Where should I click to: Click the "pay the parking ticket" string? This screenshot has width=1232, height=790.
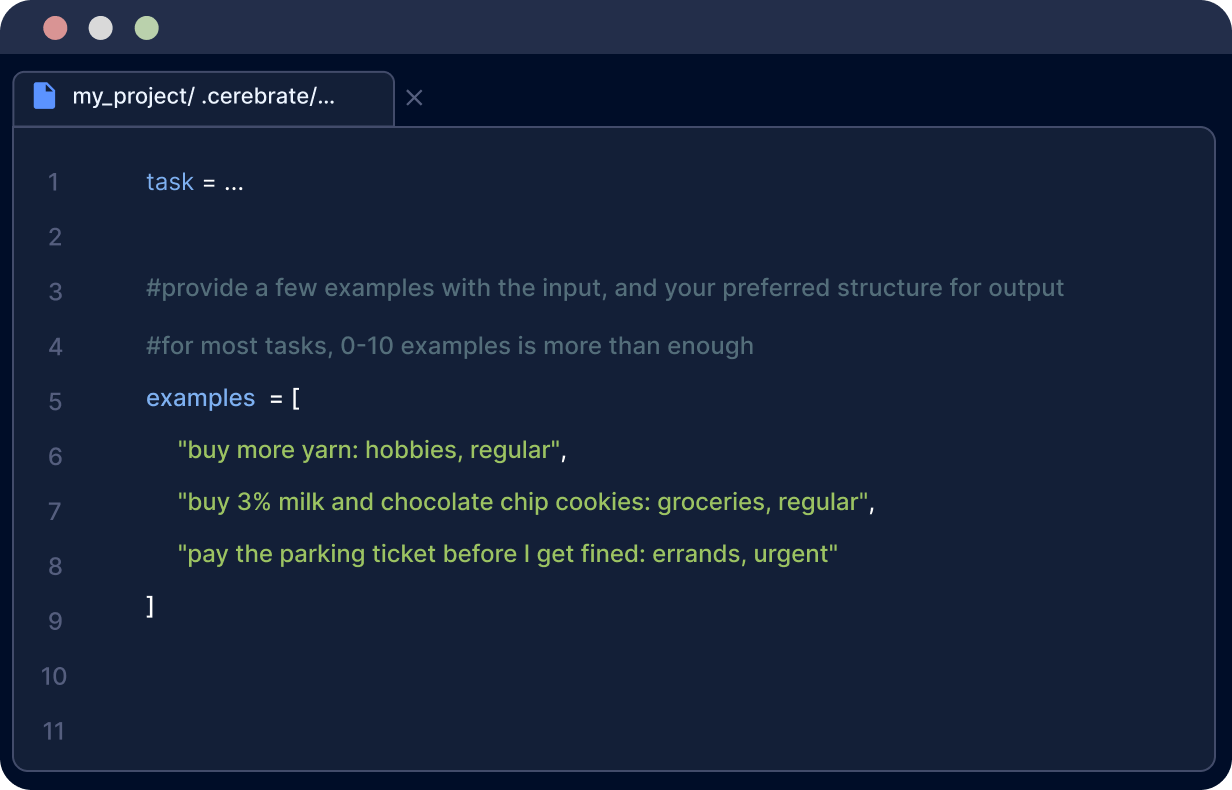click(x=507, y=554)
